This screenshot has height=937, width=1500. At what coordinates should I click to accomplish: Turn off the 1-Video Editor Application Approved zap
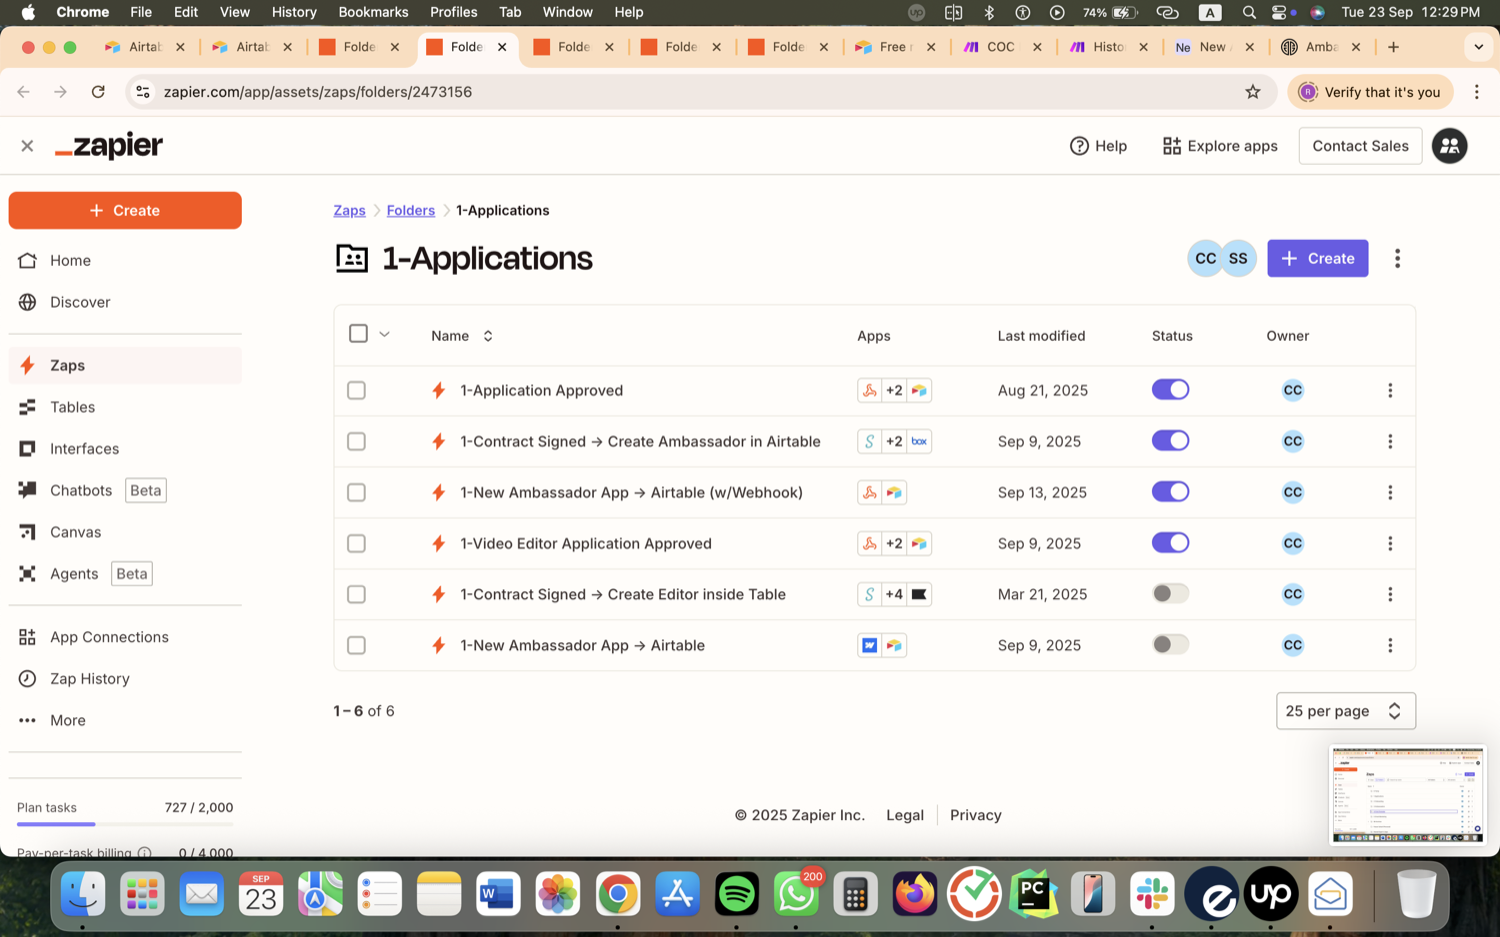[1170, 543]
